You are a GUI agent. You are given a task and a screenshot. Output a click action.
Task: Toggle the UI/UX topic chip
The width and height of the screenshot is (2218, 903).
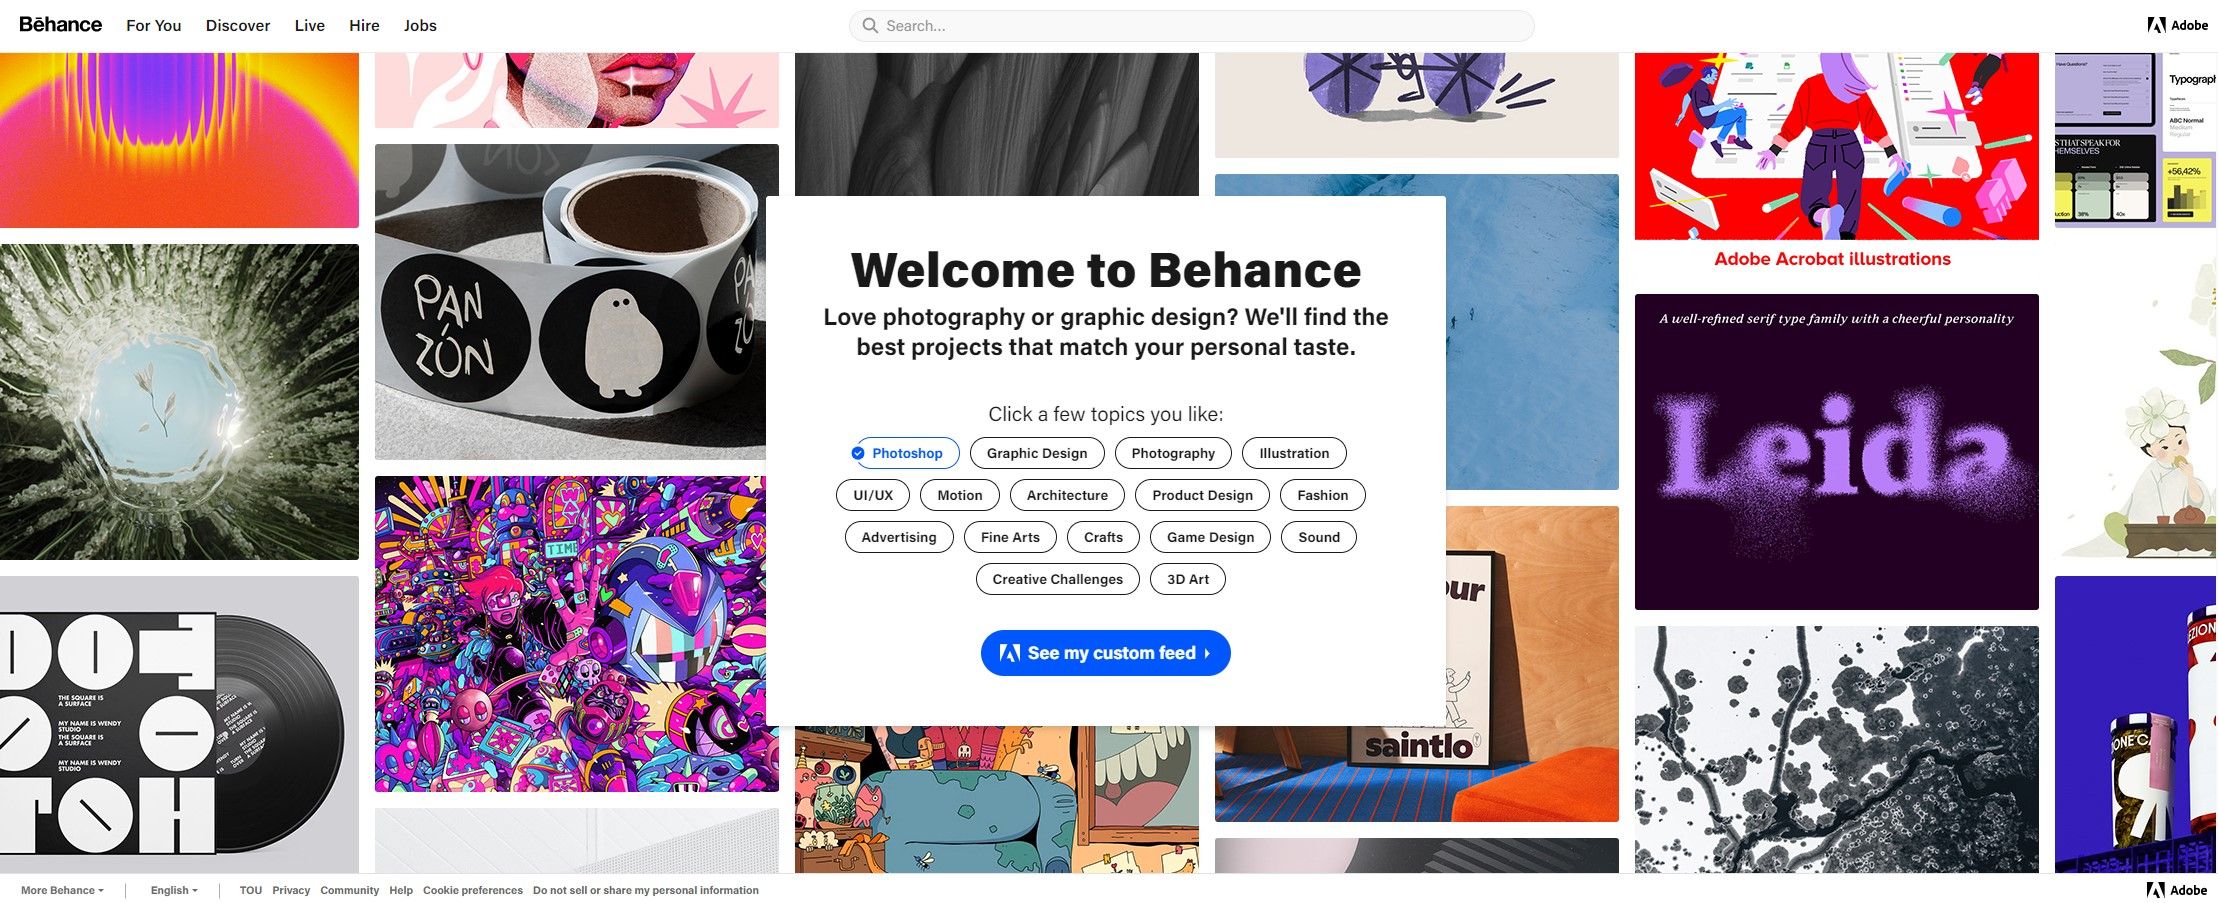pos(873,495)
